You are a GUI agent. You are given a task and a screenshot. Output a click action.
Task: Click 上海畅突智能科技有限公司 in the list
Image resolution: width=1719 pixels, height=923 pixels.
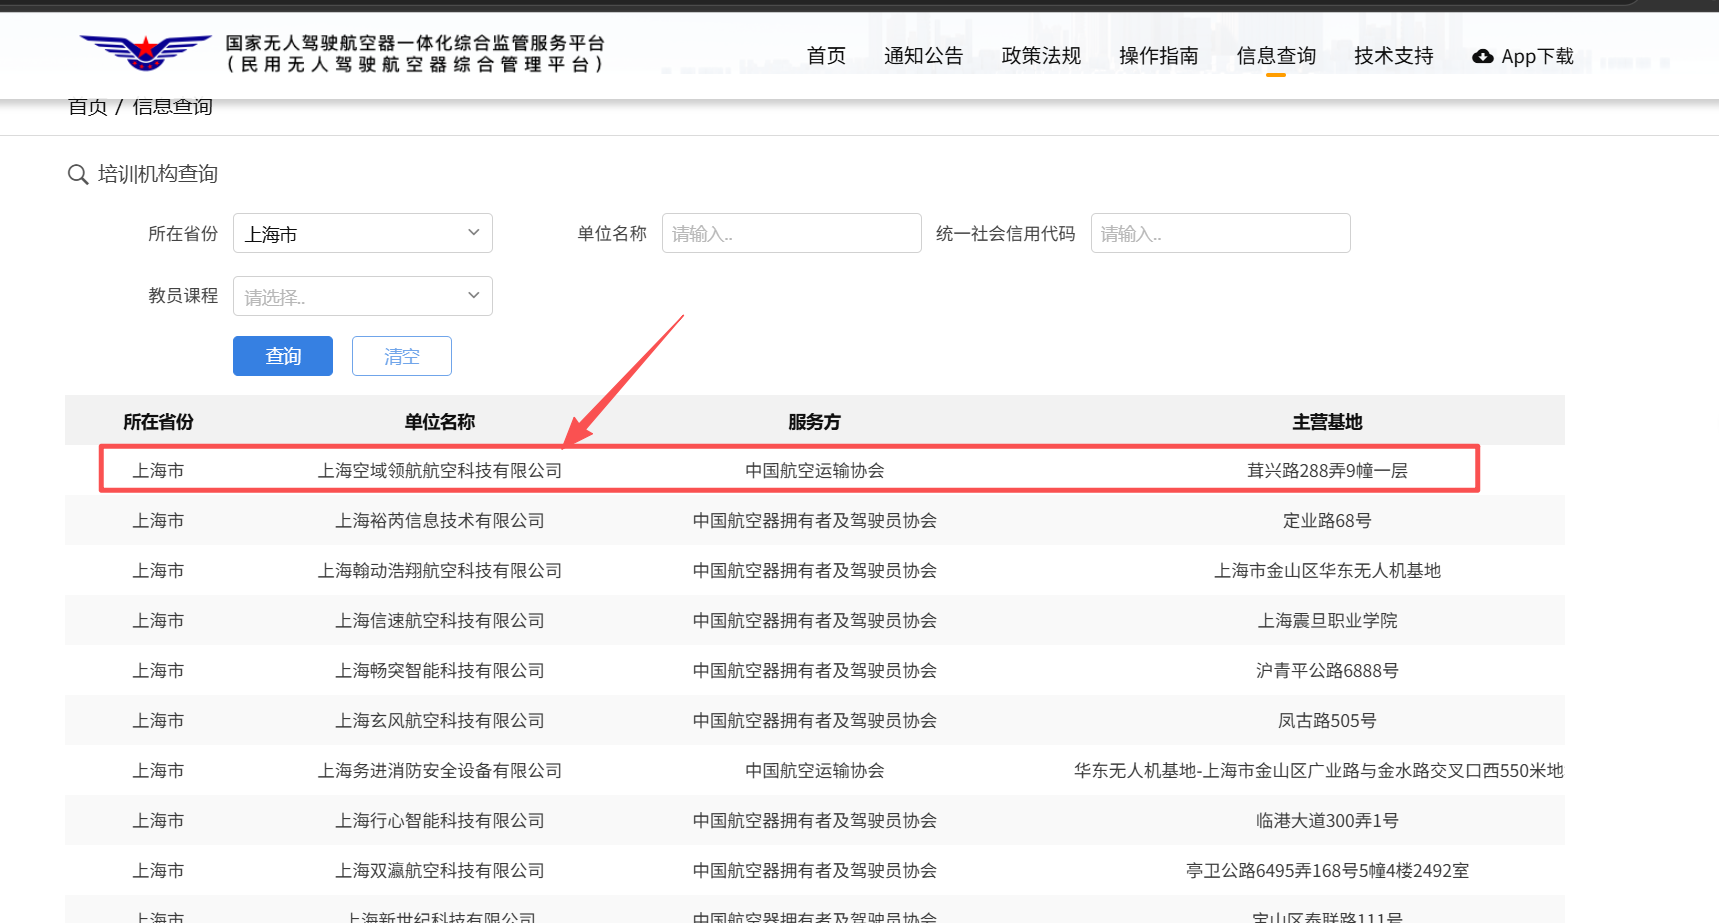click(x=440, y=671)
